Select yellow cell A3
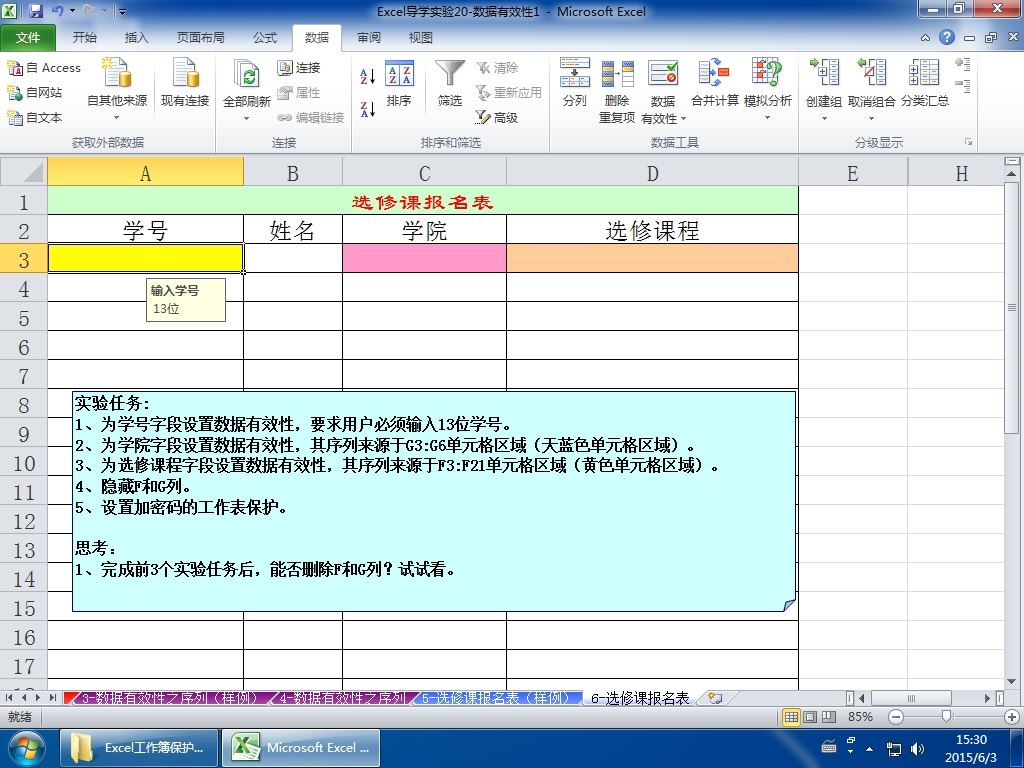1024x768 pixels. (146, 258)
